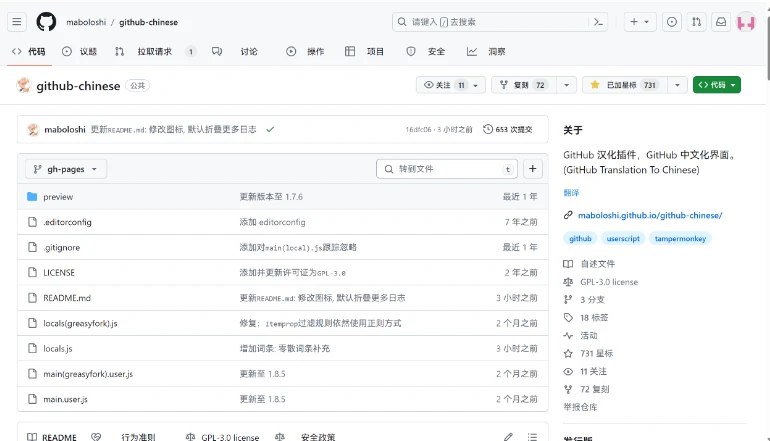Image resolution: width=770 pixels, height=441 pixels.
Task: Open the user profile avatar menu
Action: 746,22
